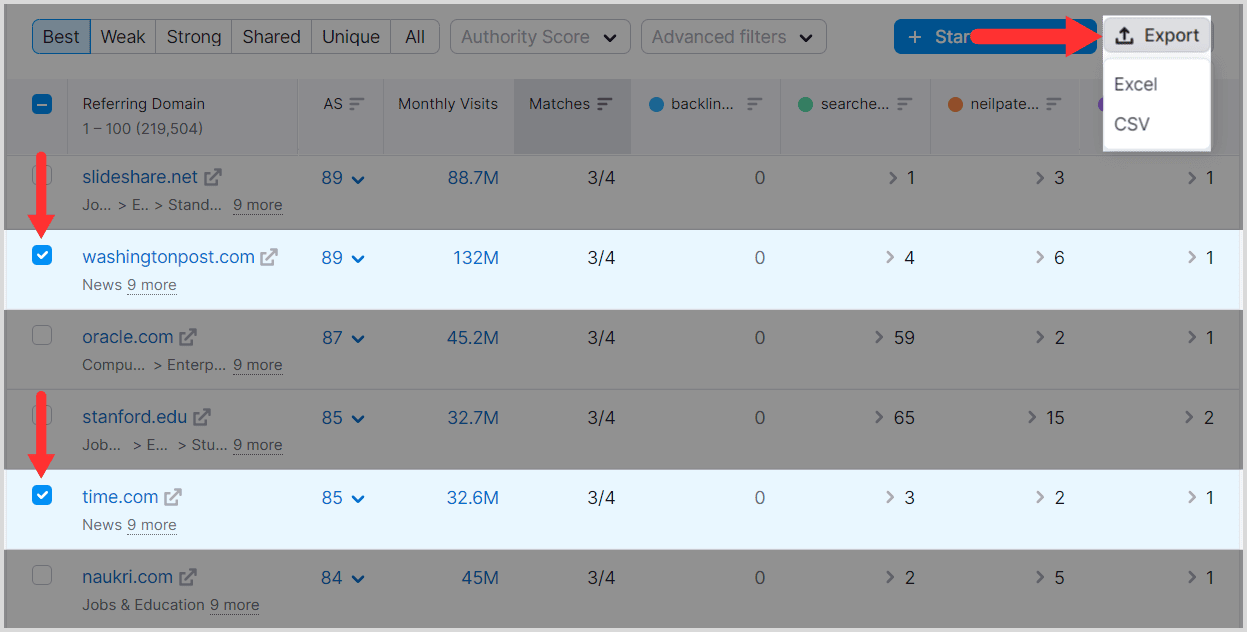Choose CSV from the Export menu

1132,124
